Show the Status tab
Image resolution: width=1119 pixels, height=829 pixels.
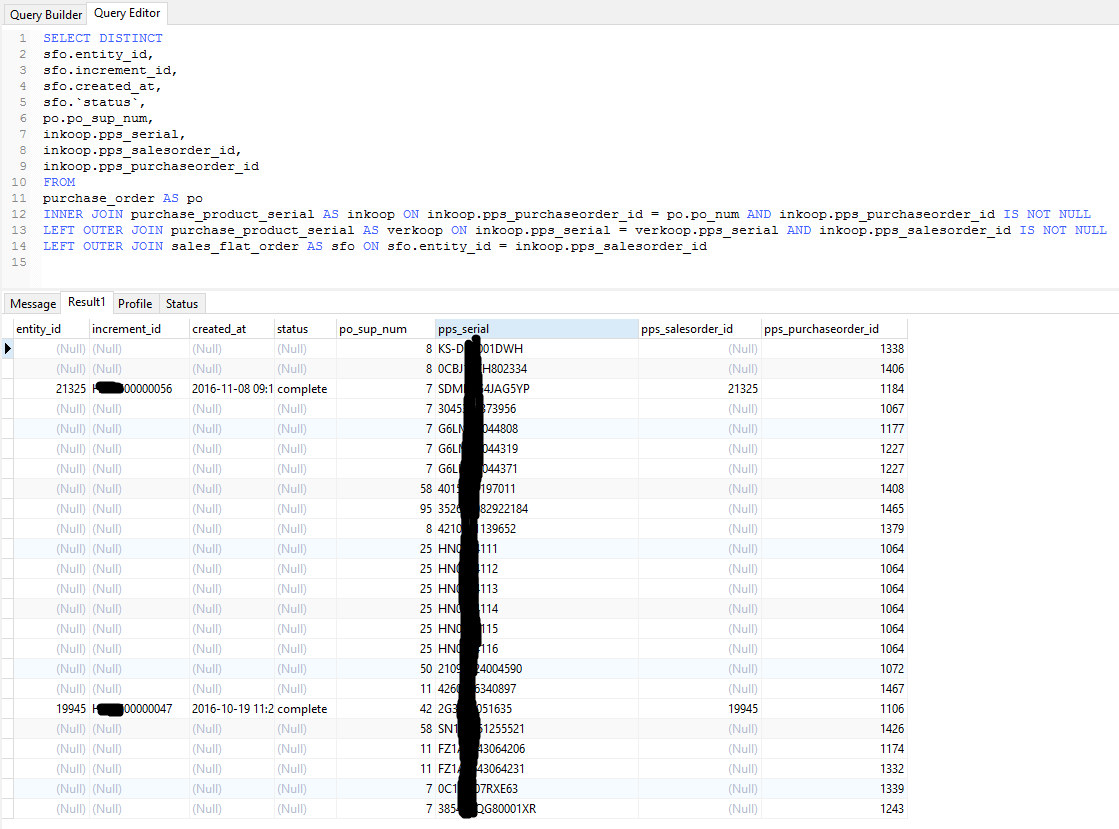pos(182,304)
